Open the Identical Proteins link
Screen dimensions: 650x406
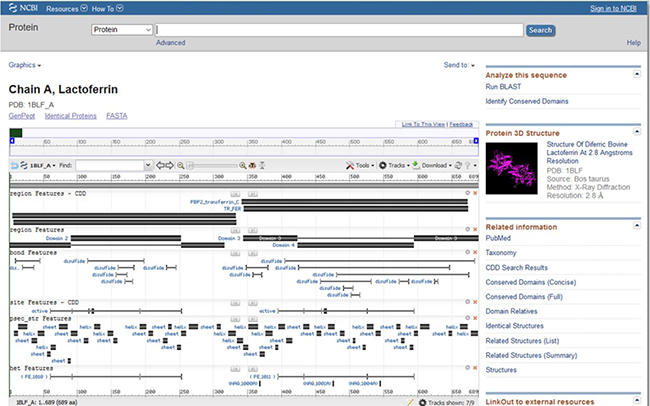coord(70,116)
